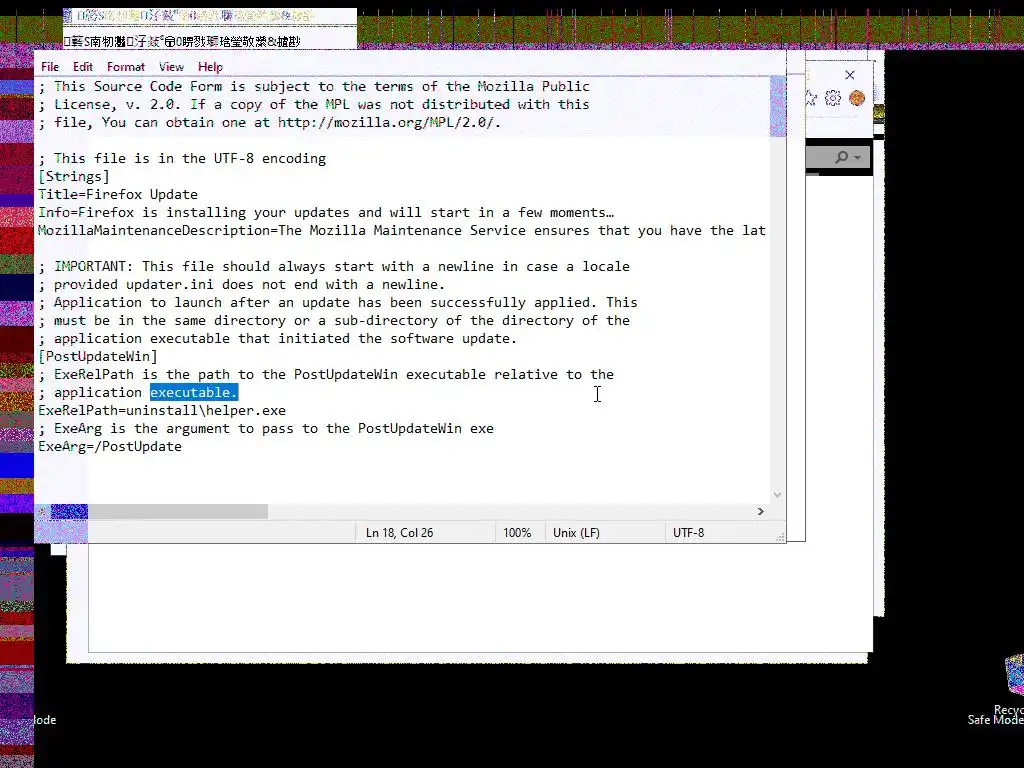1024x768 pixels.
Task: Click the orange smiley feedback icon in browser
Action: pyautogui.click(x=857, y=98)
